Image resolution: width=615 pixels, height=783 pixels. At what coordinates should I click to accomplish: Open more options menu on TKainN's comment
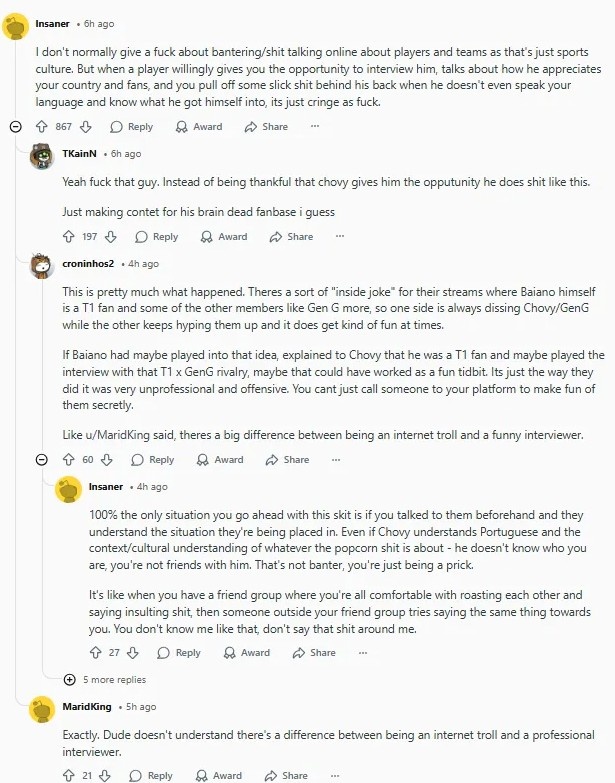tap(340, 237)
